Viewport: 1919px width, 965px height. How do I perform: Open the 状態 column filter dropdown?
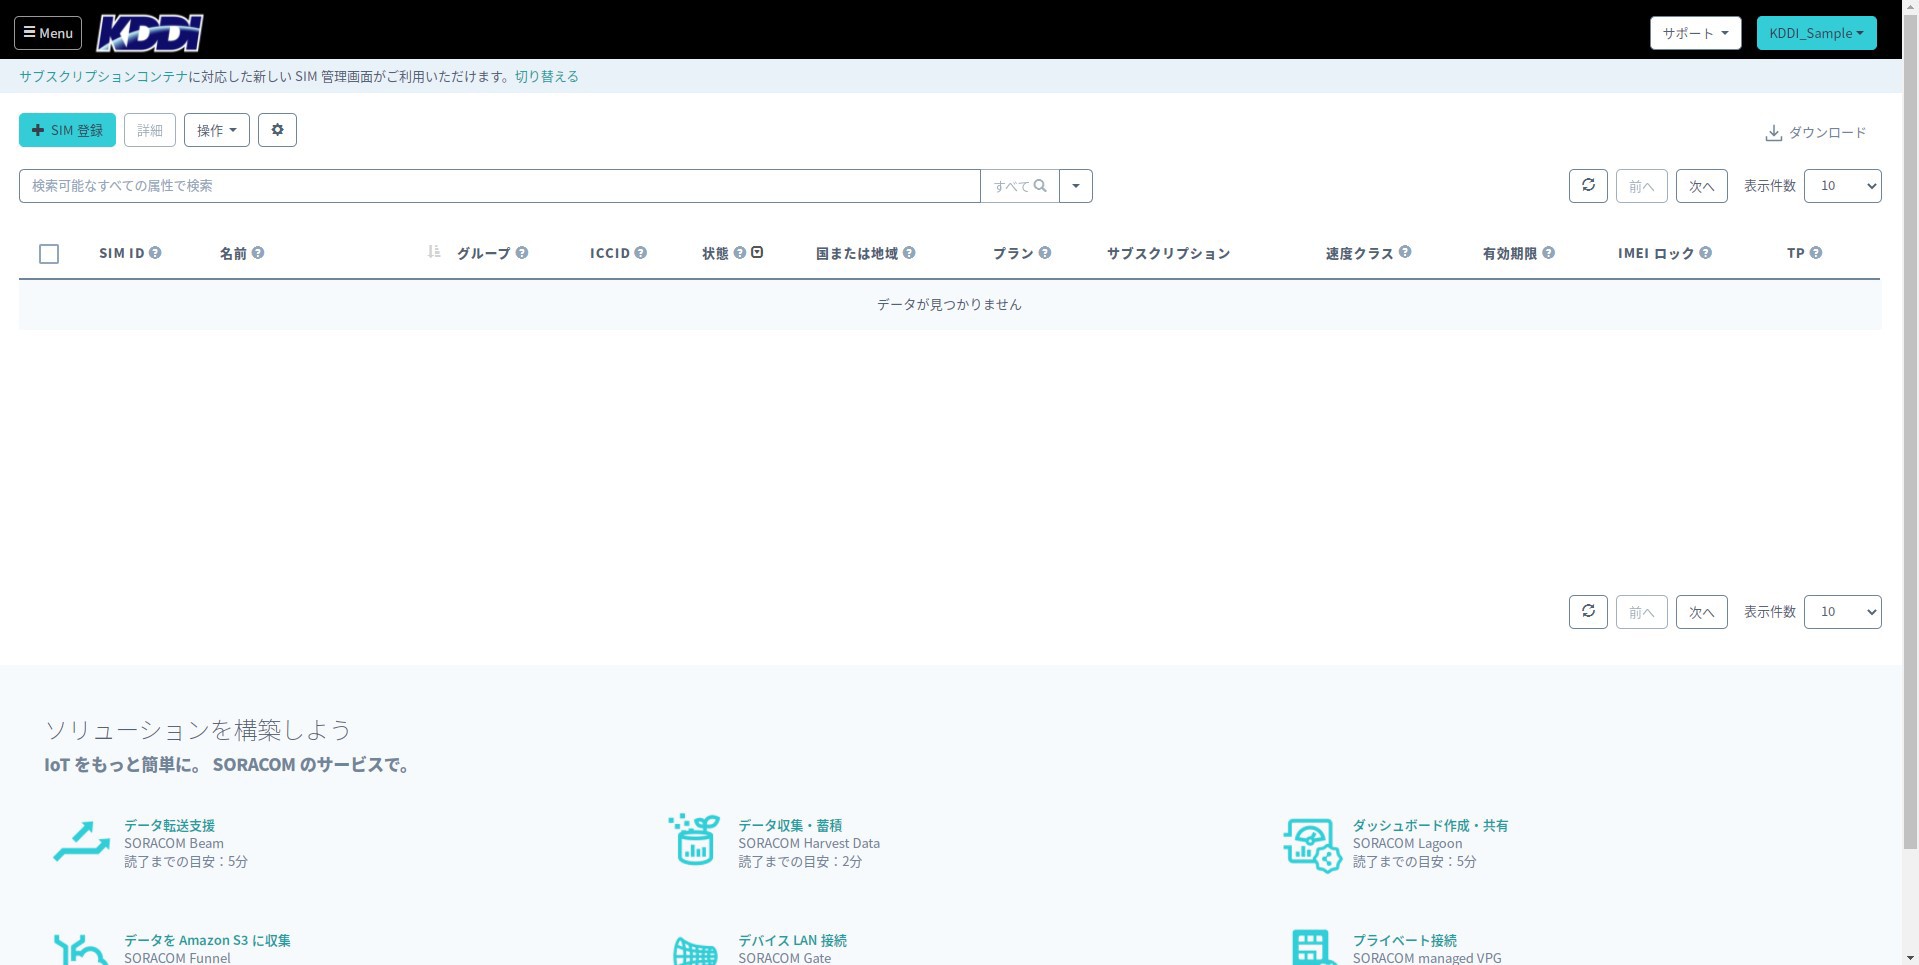coord(757,252)
